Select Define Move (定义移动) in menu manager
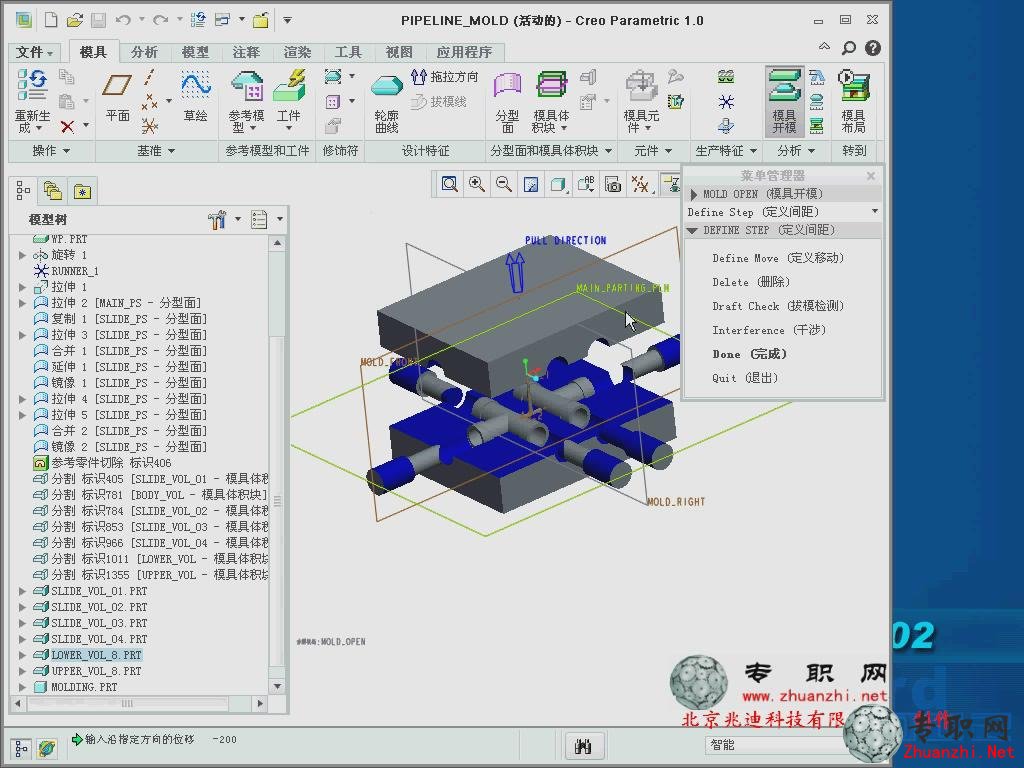 pyautogui.click(x=778, y=258)
